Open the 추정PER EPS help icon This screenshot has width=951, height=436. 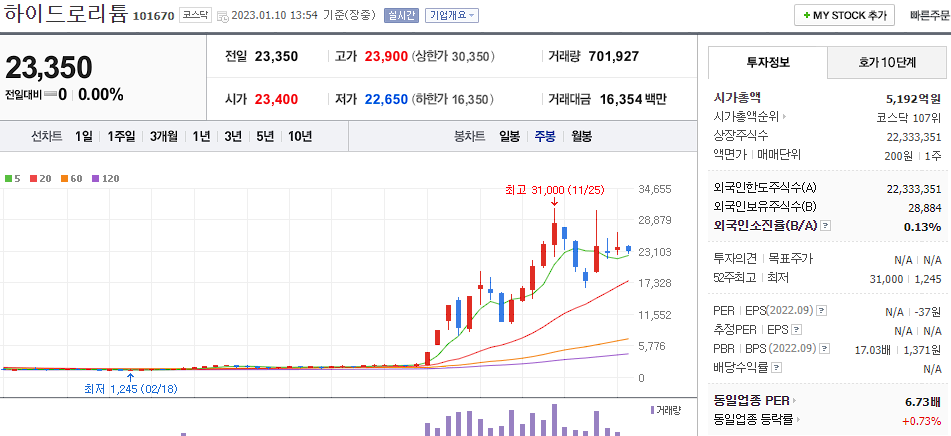click(x=797, y=330)
